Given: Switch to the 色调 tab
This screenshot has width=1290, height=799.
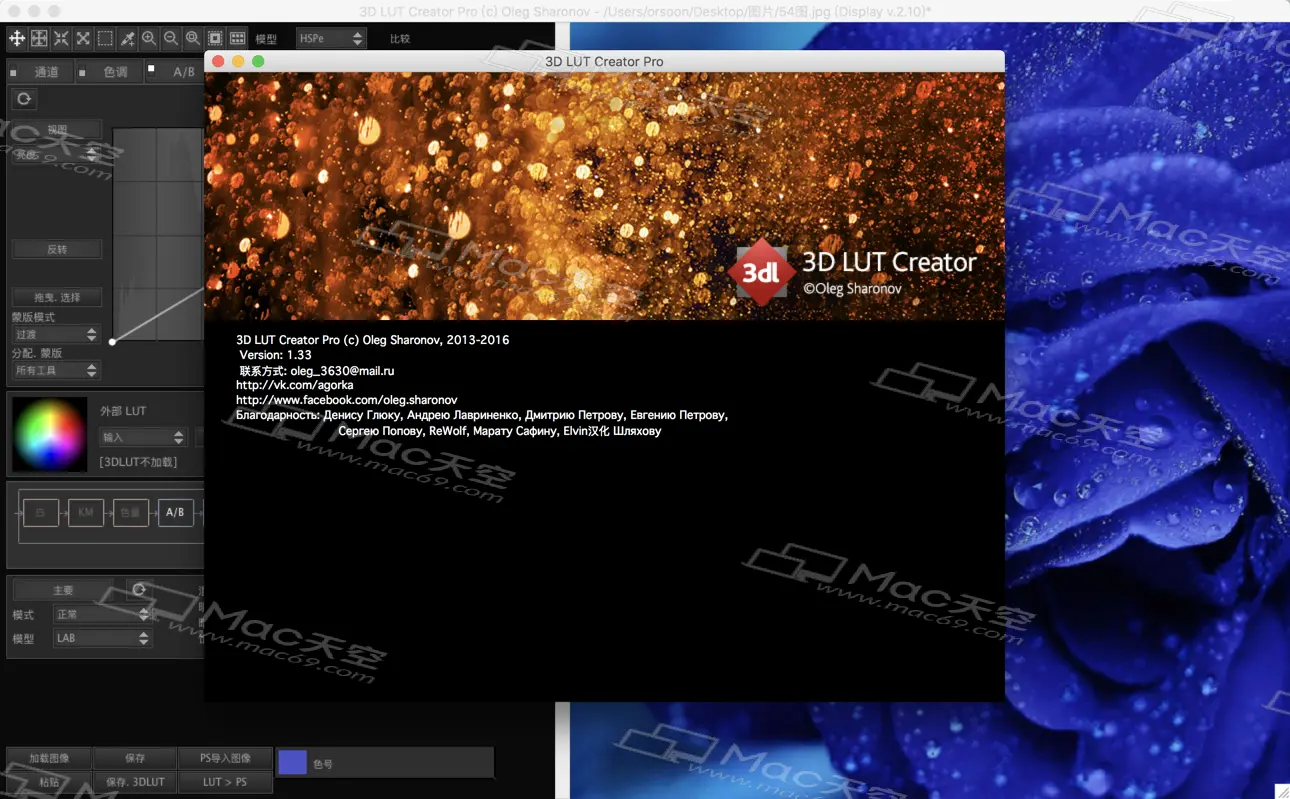Looking at the screenshot, I should [109, 72].
